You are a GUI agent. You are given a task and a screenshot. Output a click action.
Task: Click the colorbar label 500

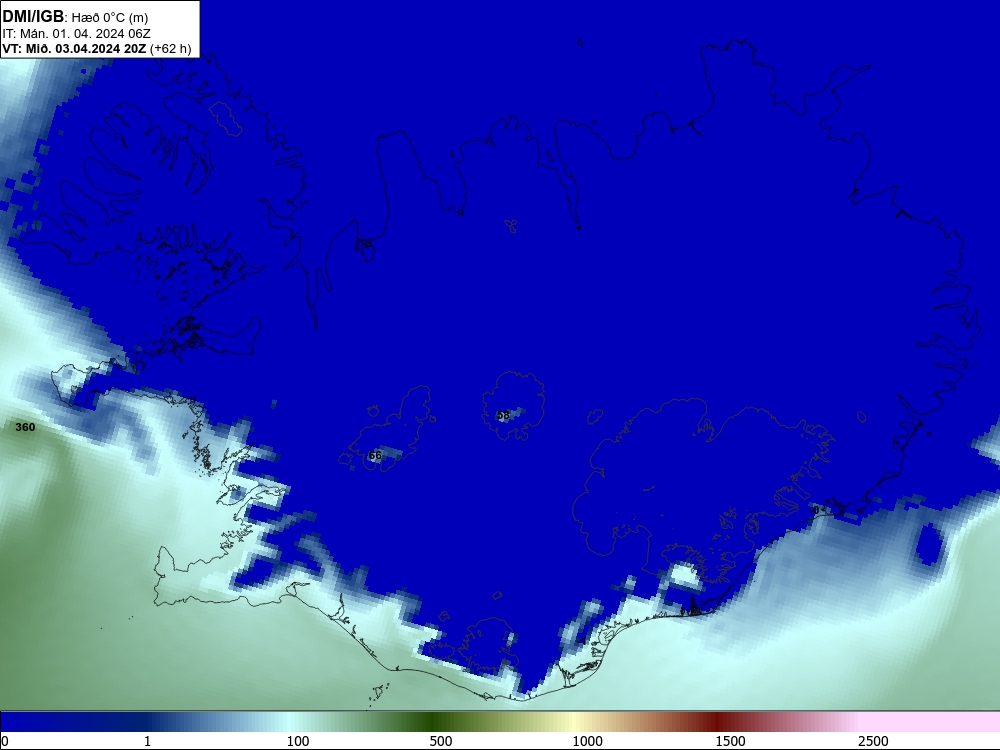pos(441,741)
